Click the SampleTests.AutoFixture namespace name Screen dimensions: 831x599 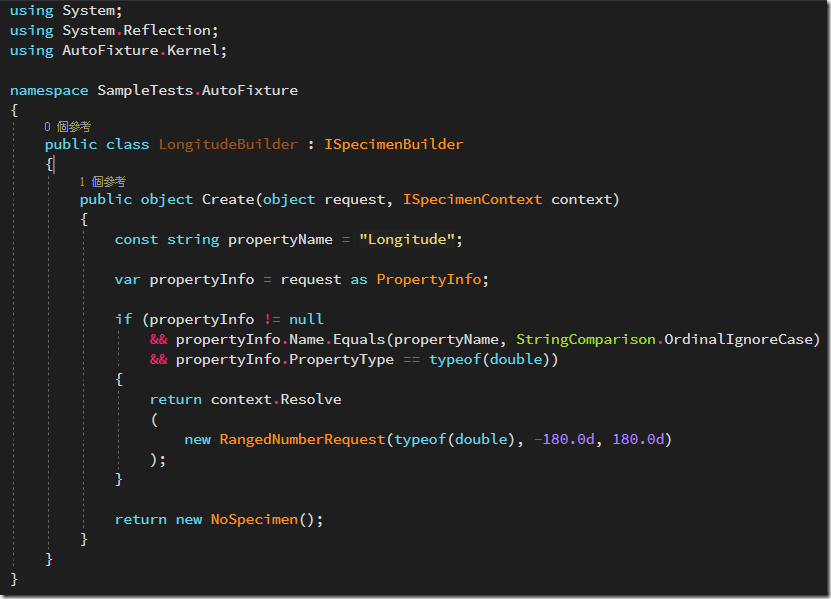tap(198, 91)
